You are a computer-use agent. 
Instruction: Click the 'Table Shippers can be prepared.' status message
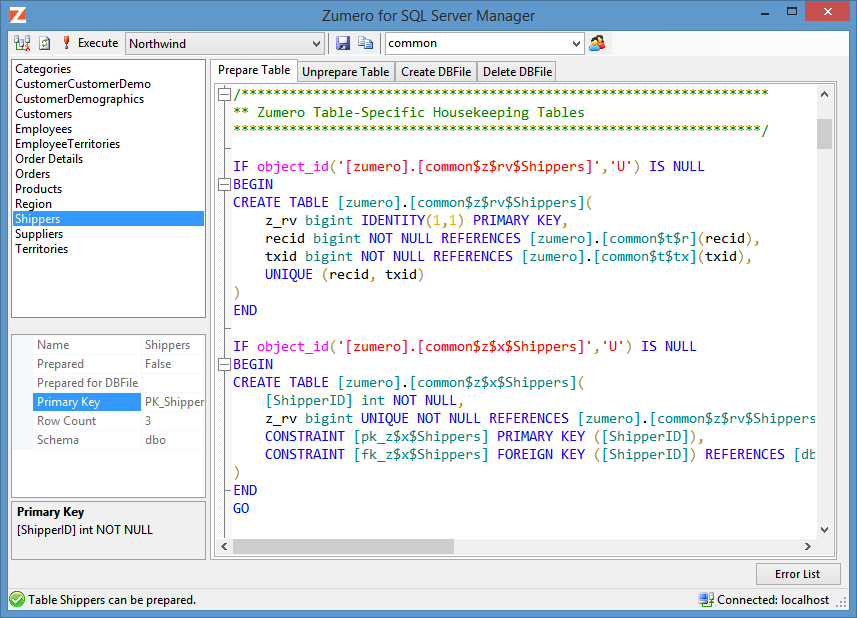pyautogui.click(x=112, y=600)
